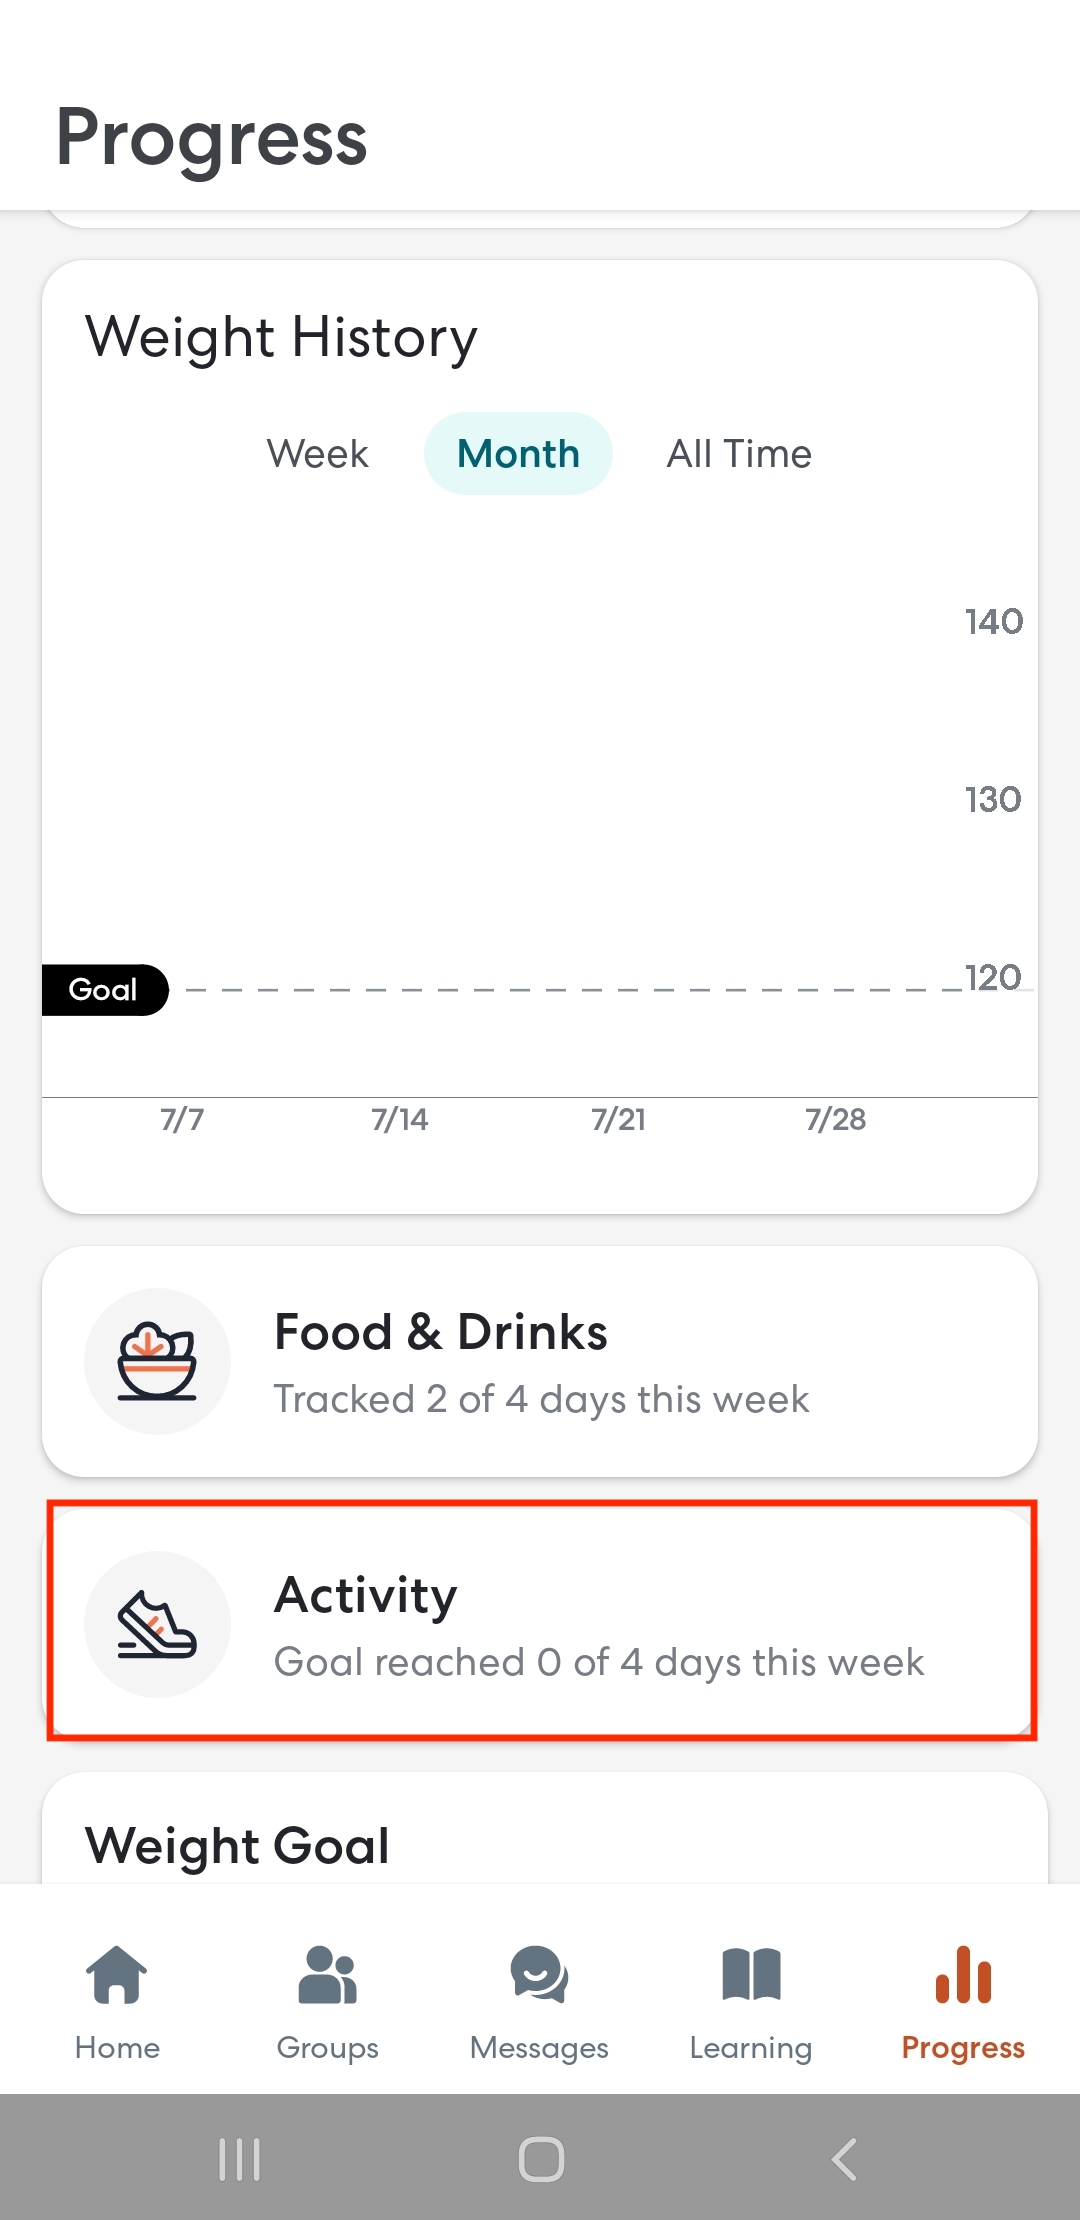Image resolution: width=1080 pixels, height=2220 pixels.
Task: Tap the Learning book icon
Action: (x=751, y=1975)
